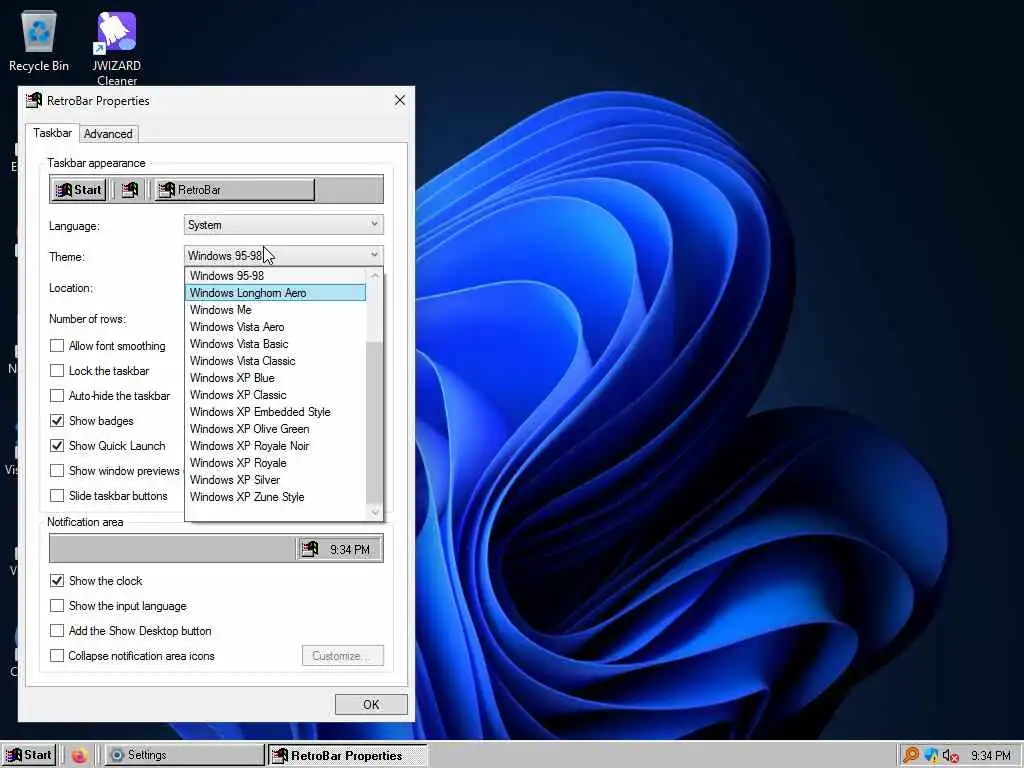Launch JWIZARD Cleaner desktop shortcut
Image resolution: width=1024 pixels, height=768 pixels.
pyautogui.click(x=116, y=47)
